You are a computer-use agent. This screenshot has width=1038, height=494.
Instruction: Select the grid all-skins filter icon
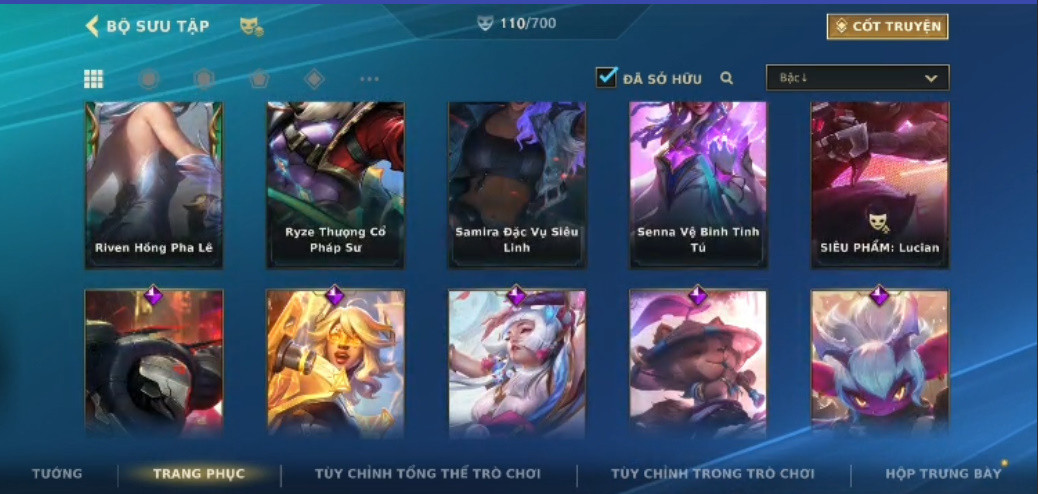click(93, 79)
